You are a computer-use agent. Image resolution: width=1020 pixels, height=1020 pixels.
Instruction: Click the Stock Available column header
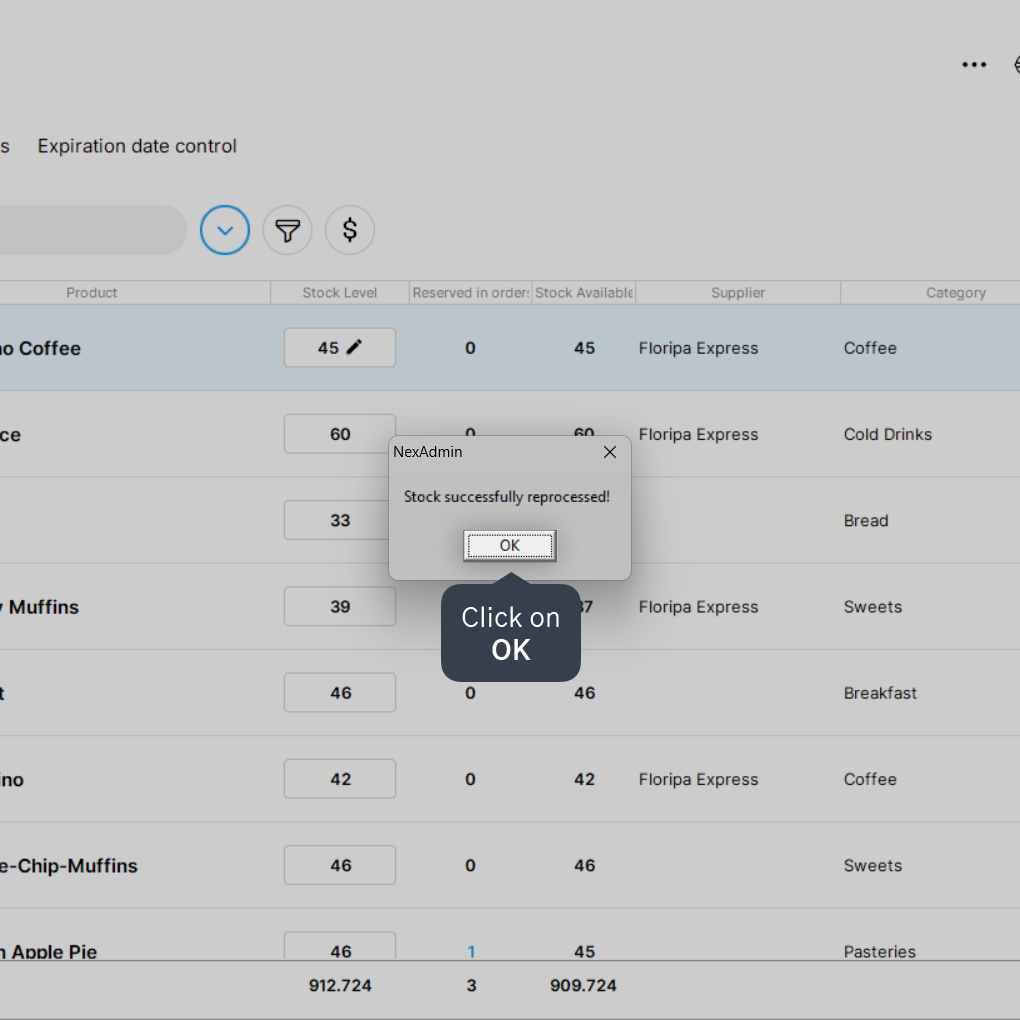pos(584,293)
